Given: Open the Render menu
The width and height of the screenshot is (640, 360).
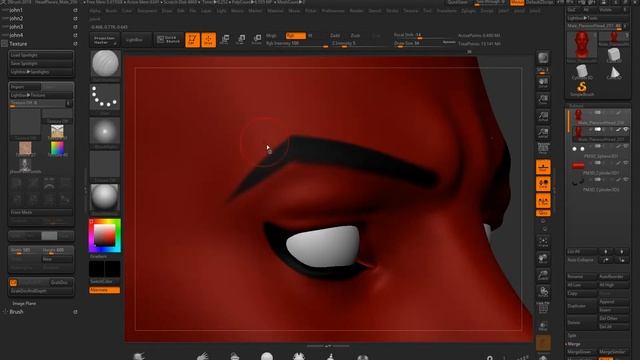Looking at the screenshot, I should [x=357, y=11].
